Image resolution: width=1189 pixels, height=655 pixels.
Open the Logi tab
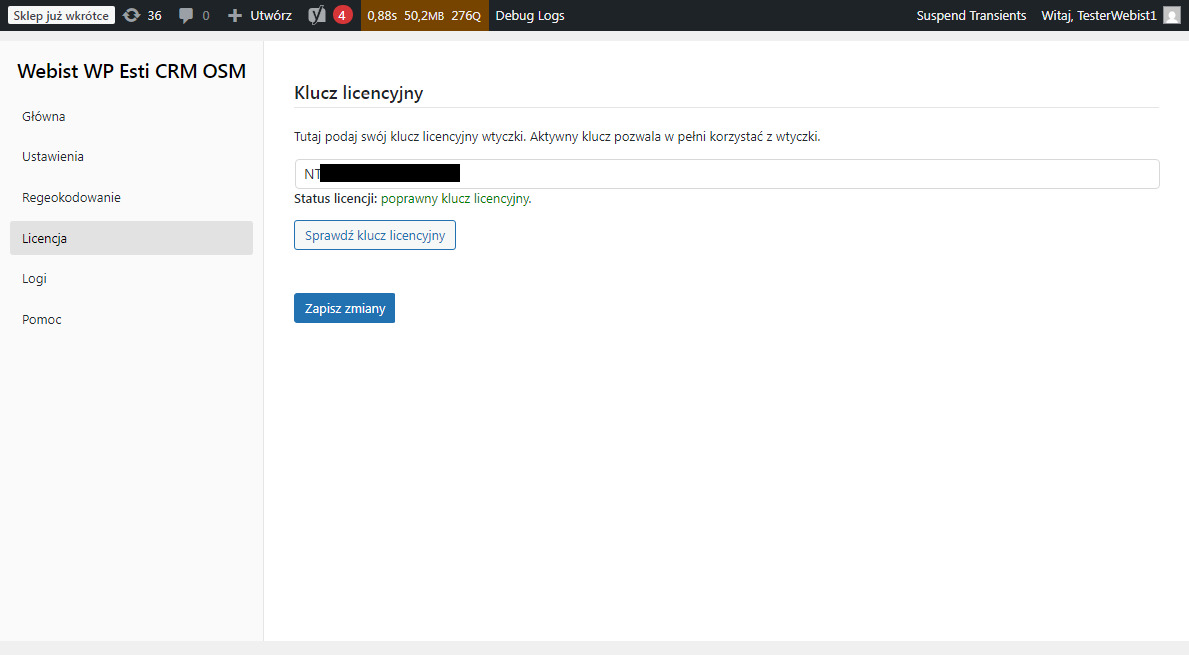35,279
